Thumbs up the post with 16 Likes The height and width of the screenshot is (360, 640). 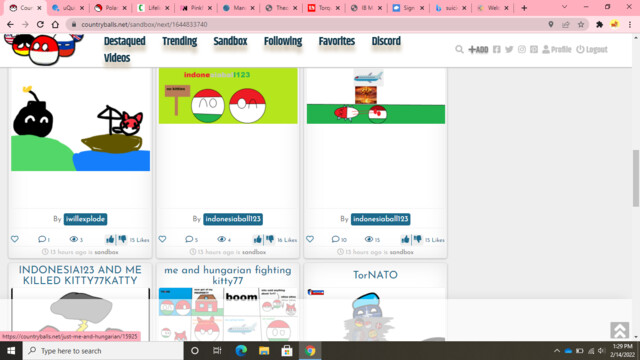click(x=257, y=239)
